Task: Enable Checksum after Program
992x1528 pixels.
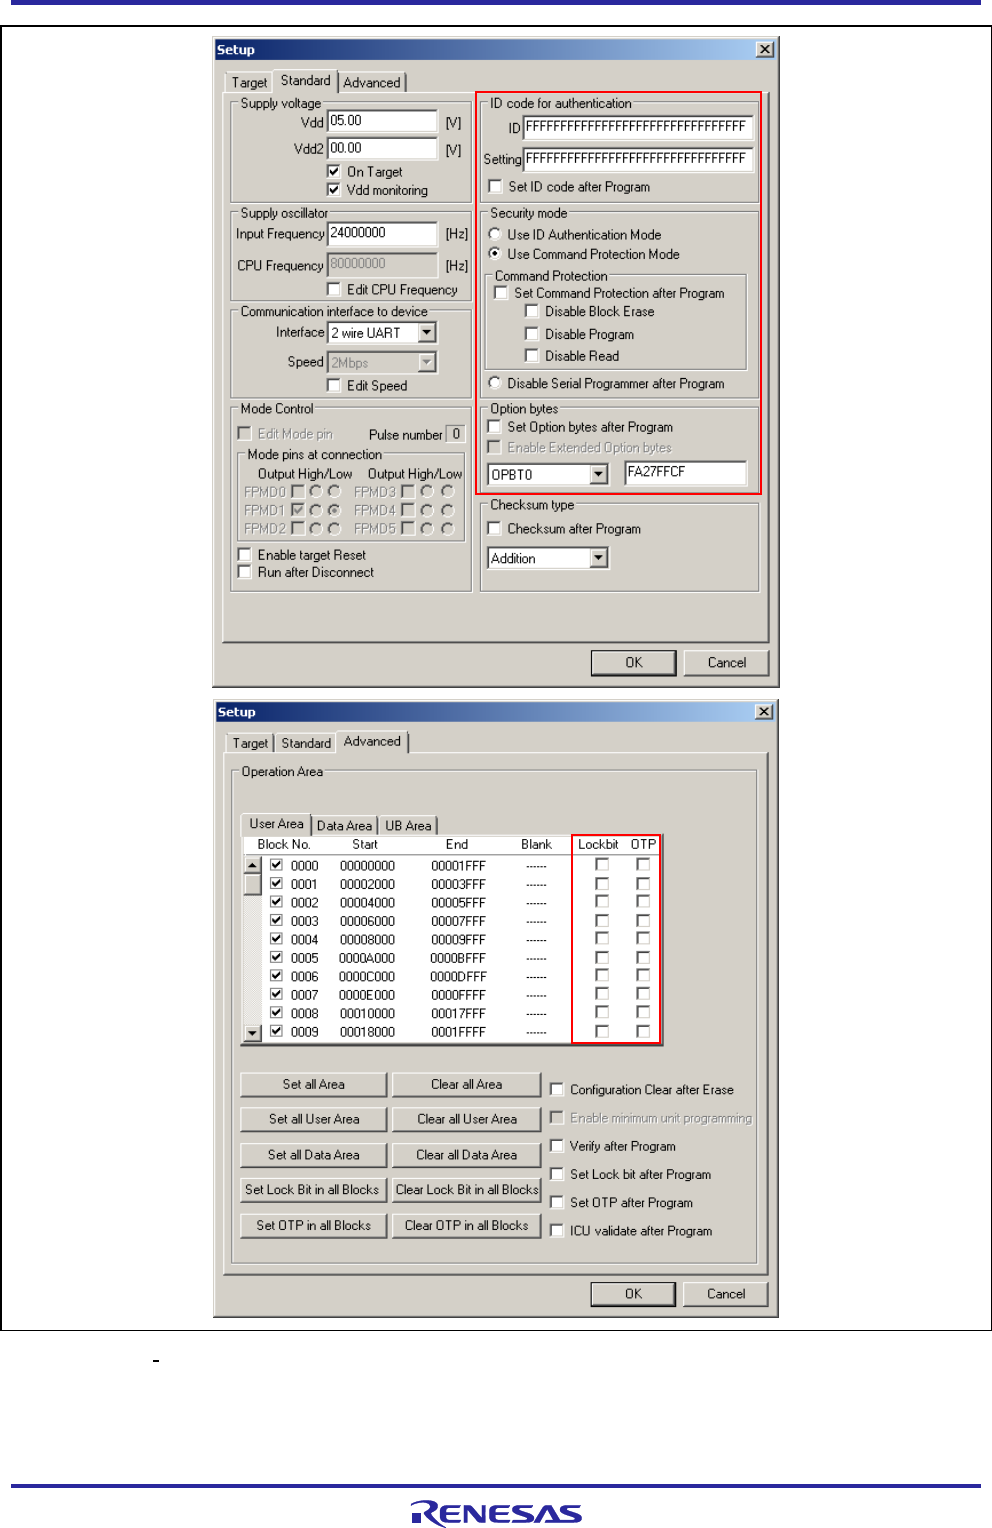Action: 494,528
